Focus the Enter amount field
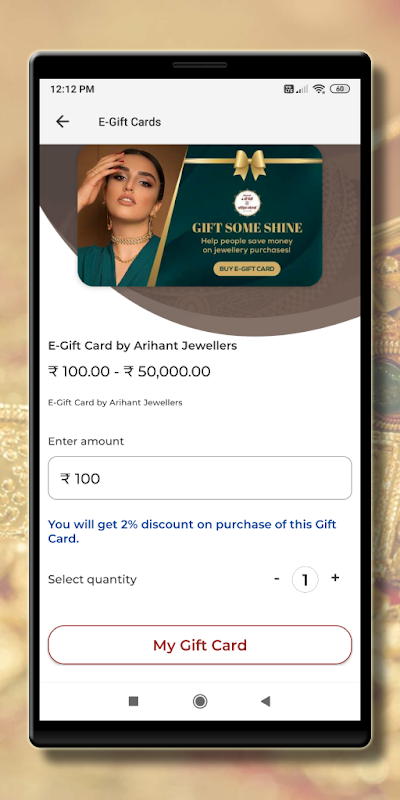400x800 pixels. click(200, 478)
